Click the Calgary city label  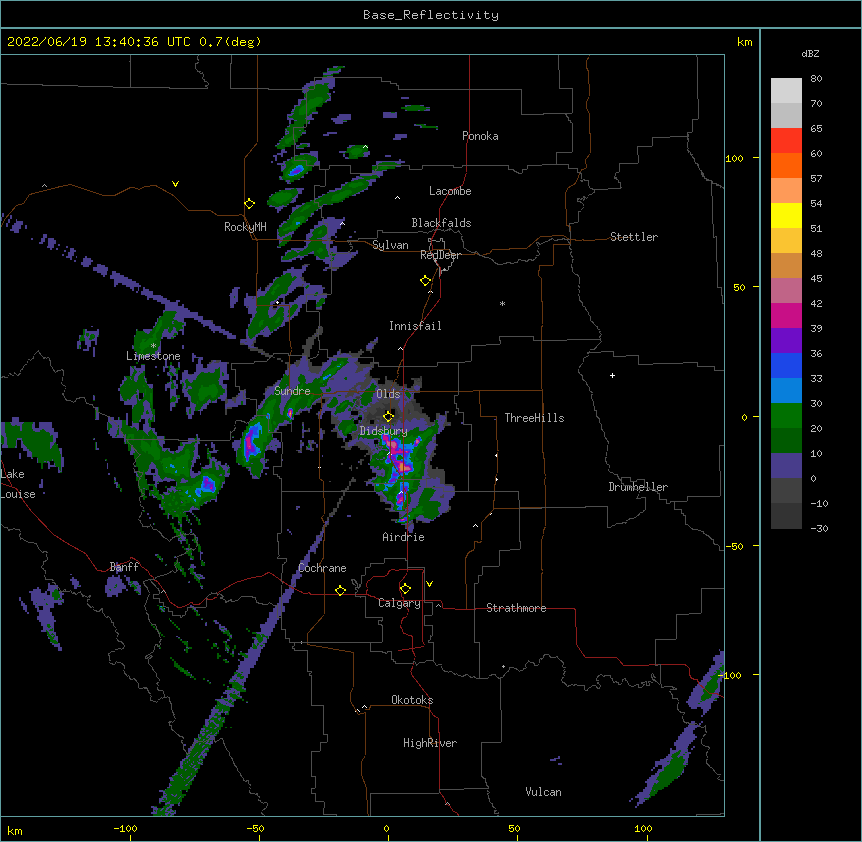pos(399,603)
